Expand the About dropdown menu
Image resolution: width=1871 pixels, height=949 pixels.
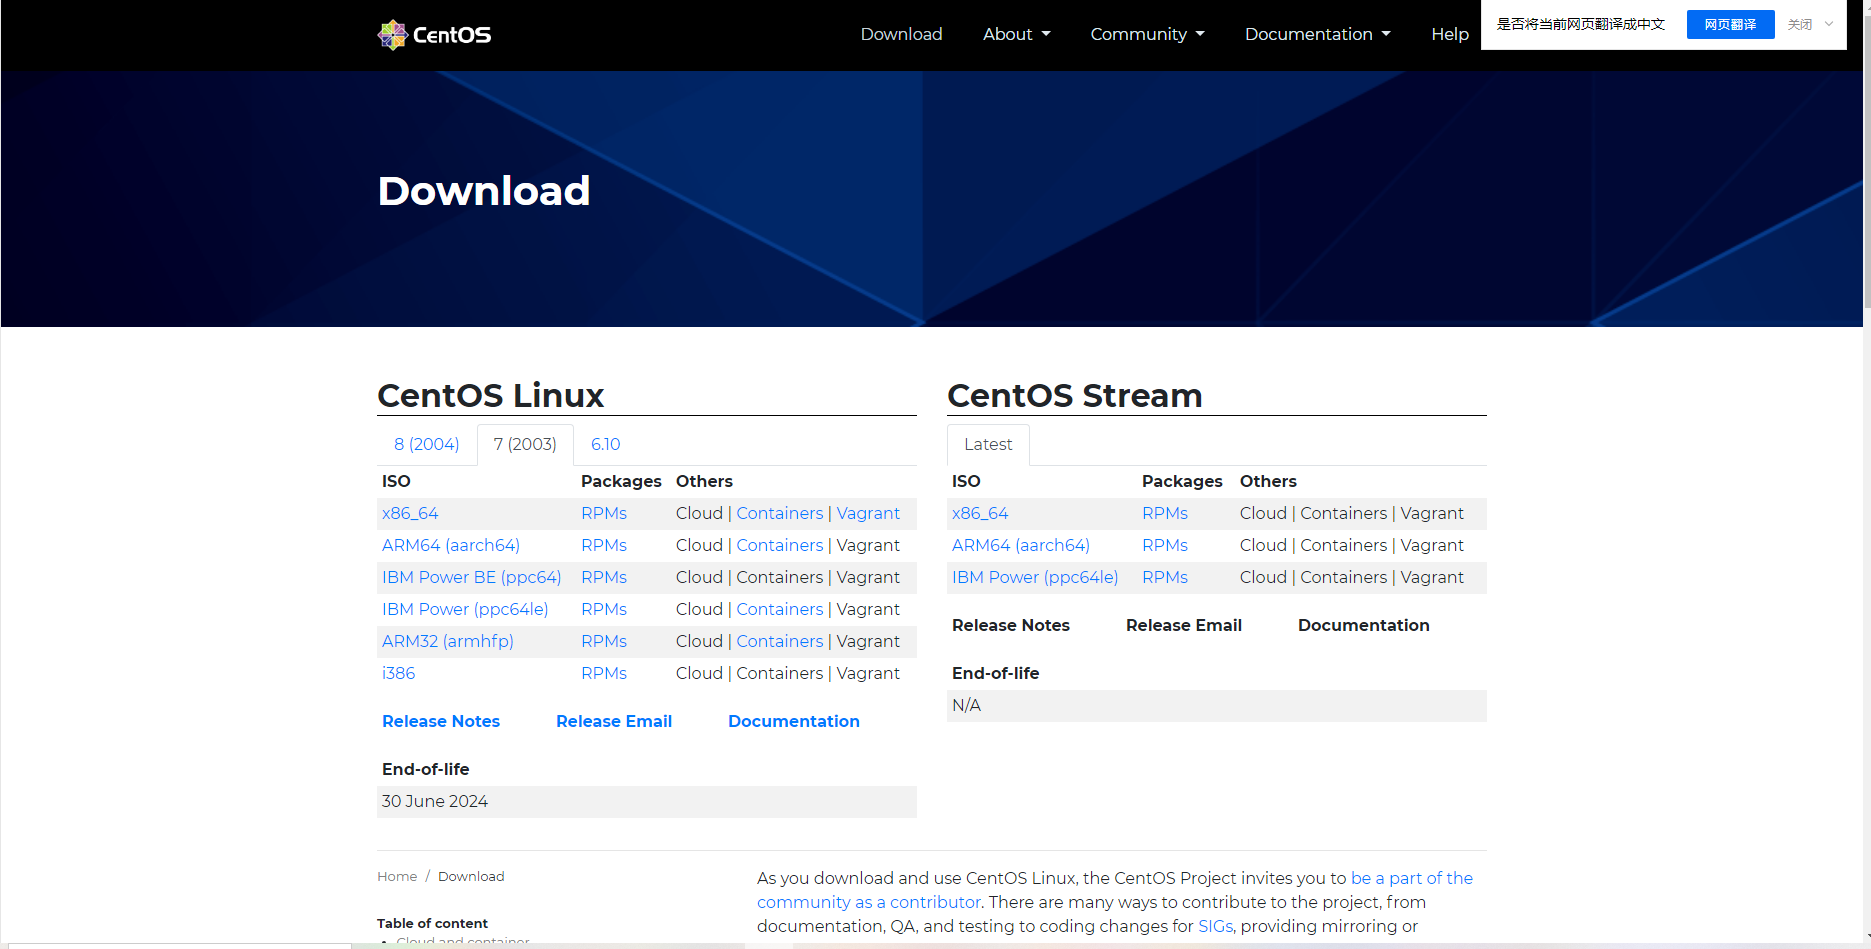coord(1016,34)
